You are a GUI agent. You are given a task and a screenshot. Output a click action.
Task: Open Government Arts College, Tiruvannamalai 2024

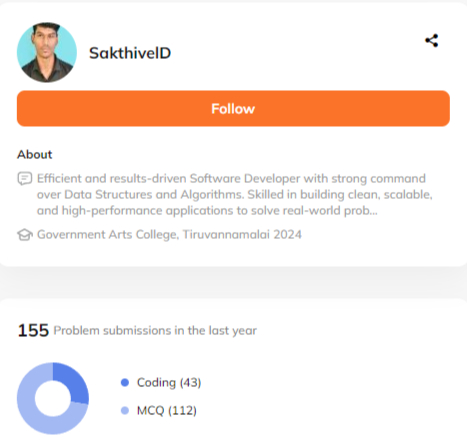(169, 235)
